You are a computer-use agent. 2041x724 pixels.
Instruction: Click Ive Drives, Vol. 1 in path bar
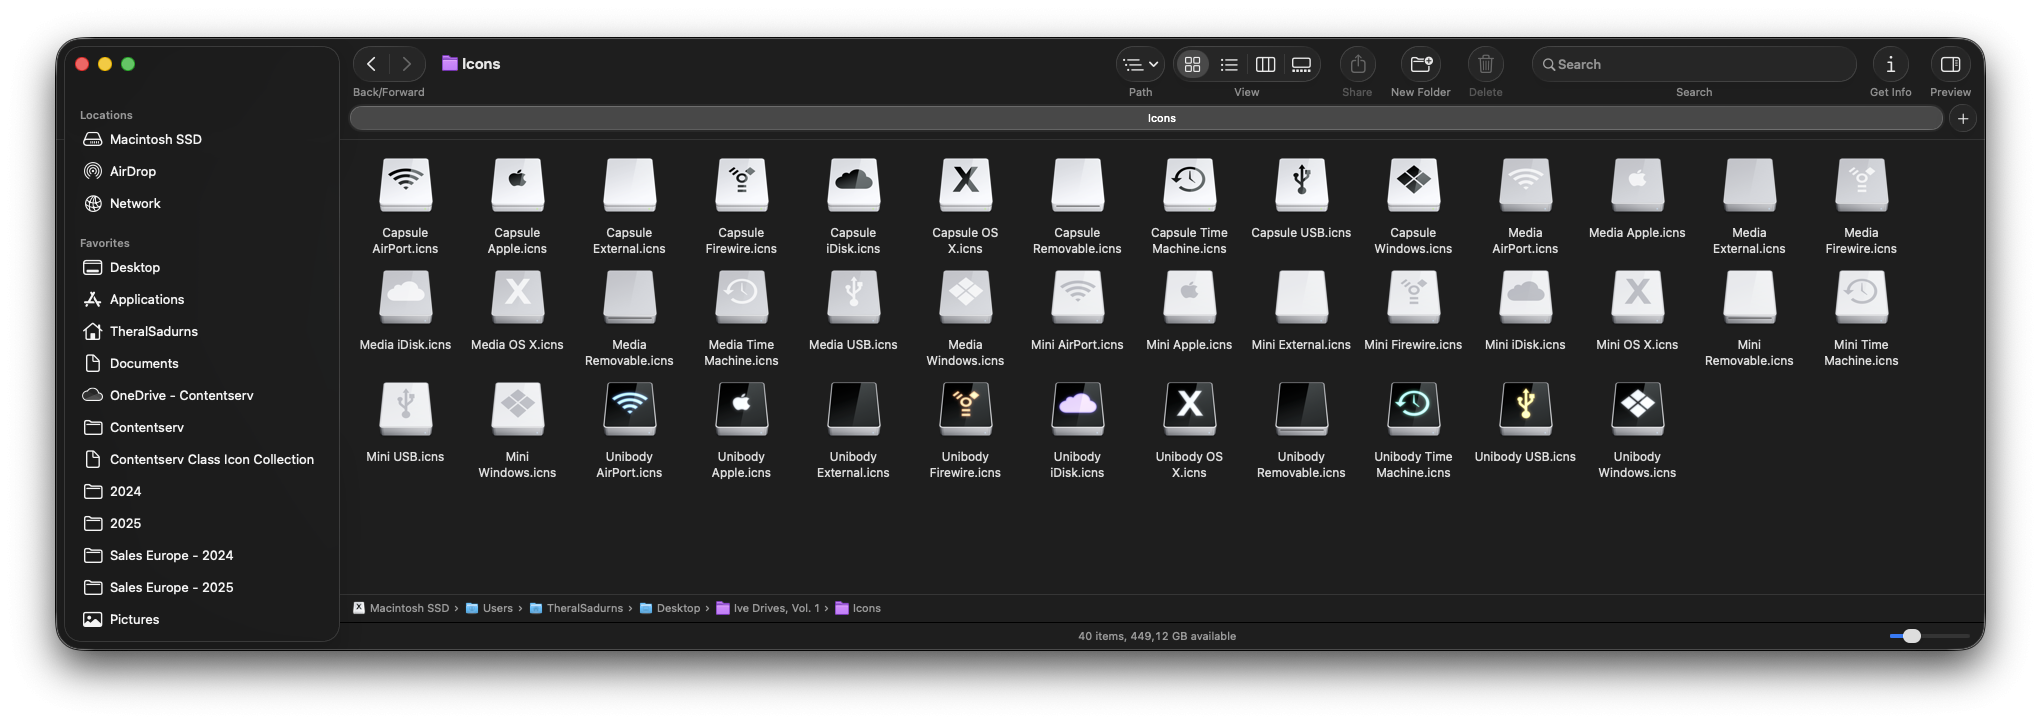pos(775,608)
